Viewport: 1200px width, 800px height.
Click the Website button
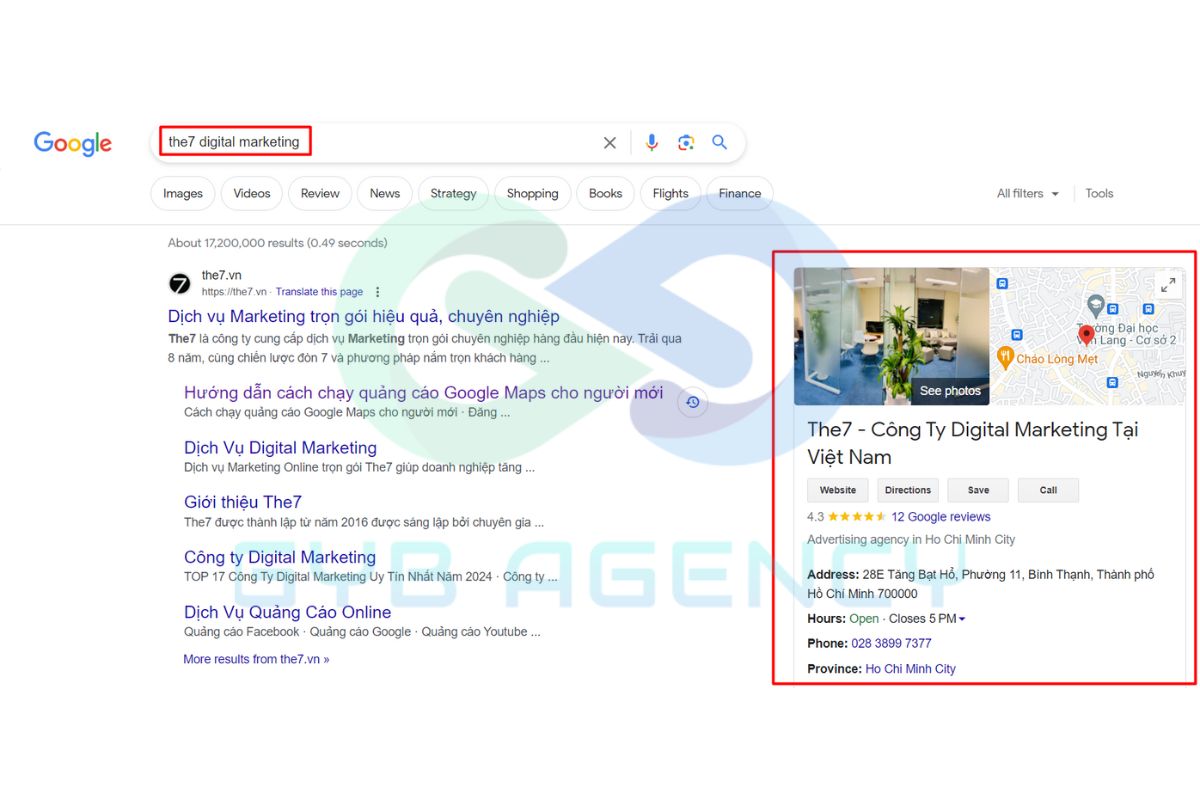click(x=838, y=490)
